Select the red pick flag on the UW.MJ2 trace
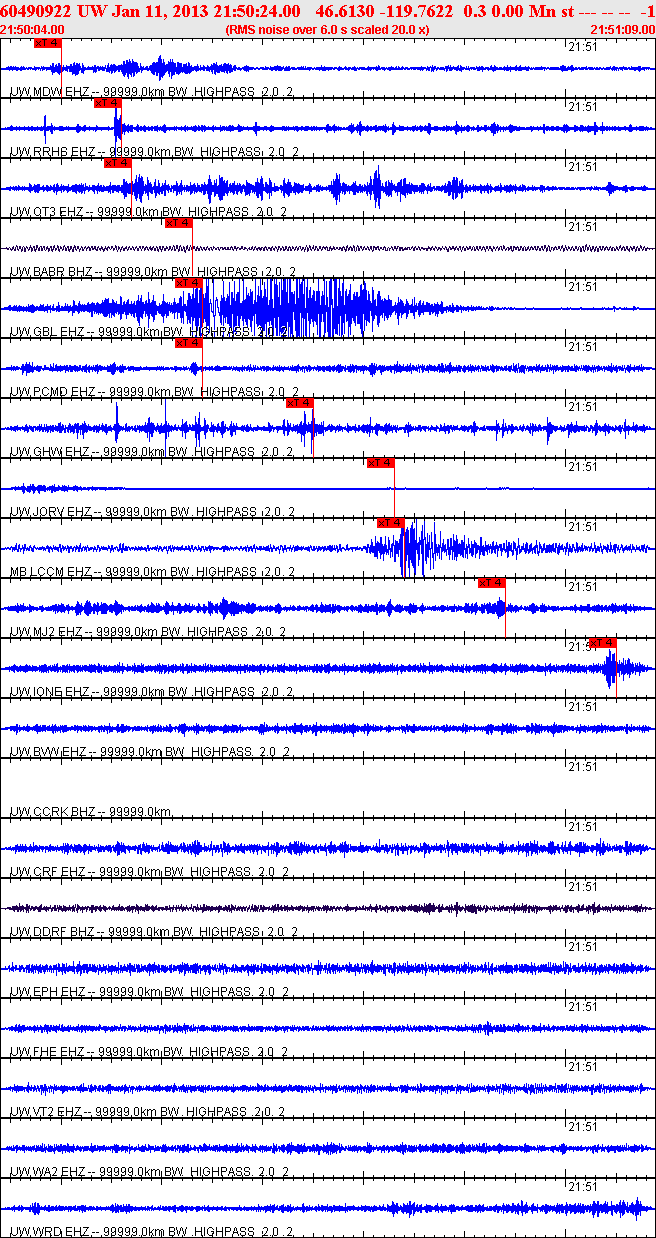Viewport: 656px width, 1238px height. [491, 583]
